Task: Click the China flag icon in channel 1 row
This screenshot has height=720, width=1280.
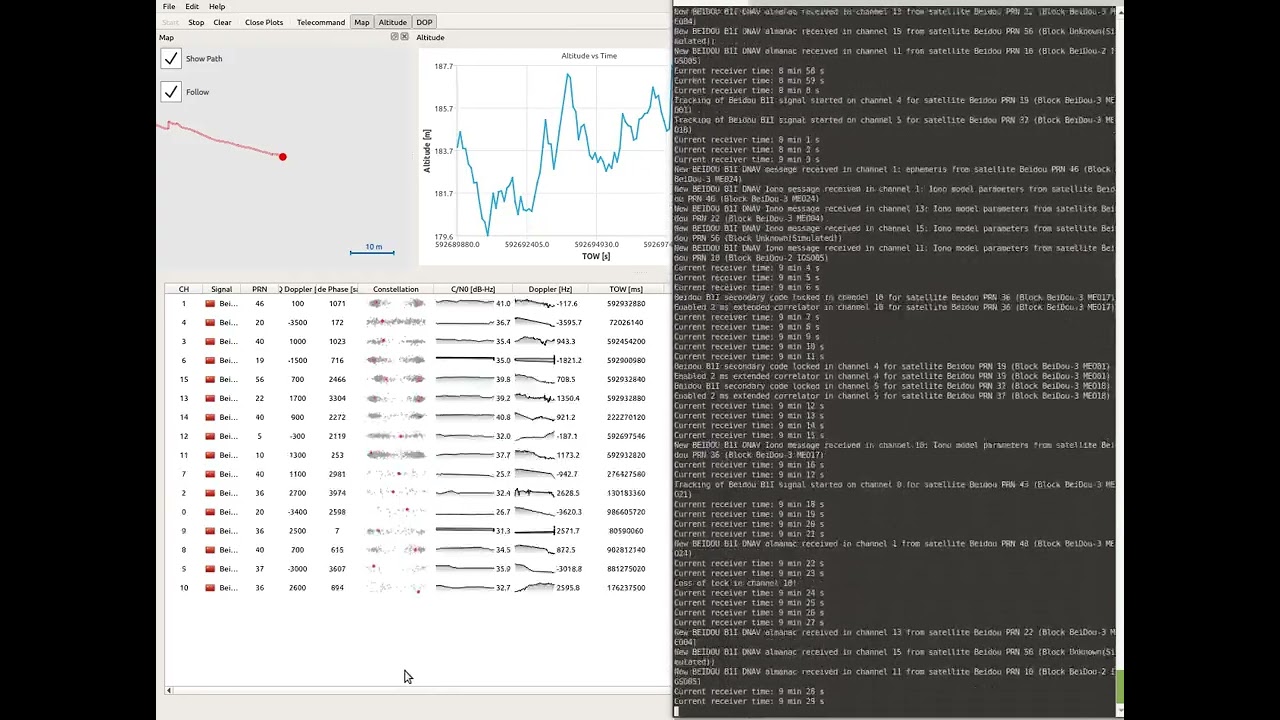Action: point(210,303)
